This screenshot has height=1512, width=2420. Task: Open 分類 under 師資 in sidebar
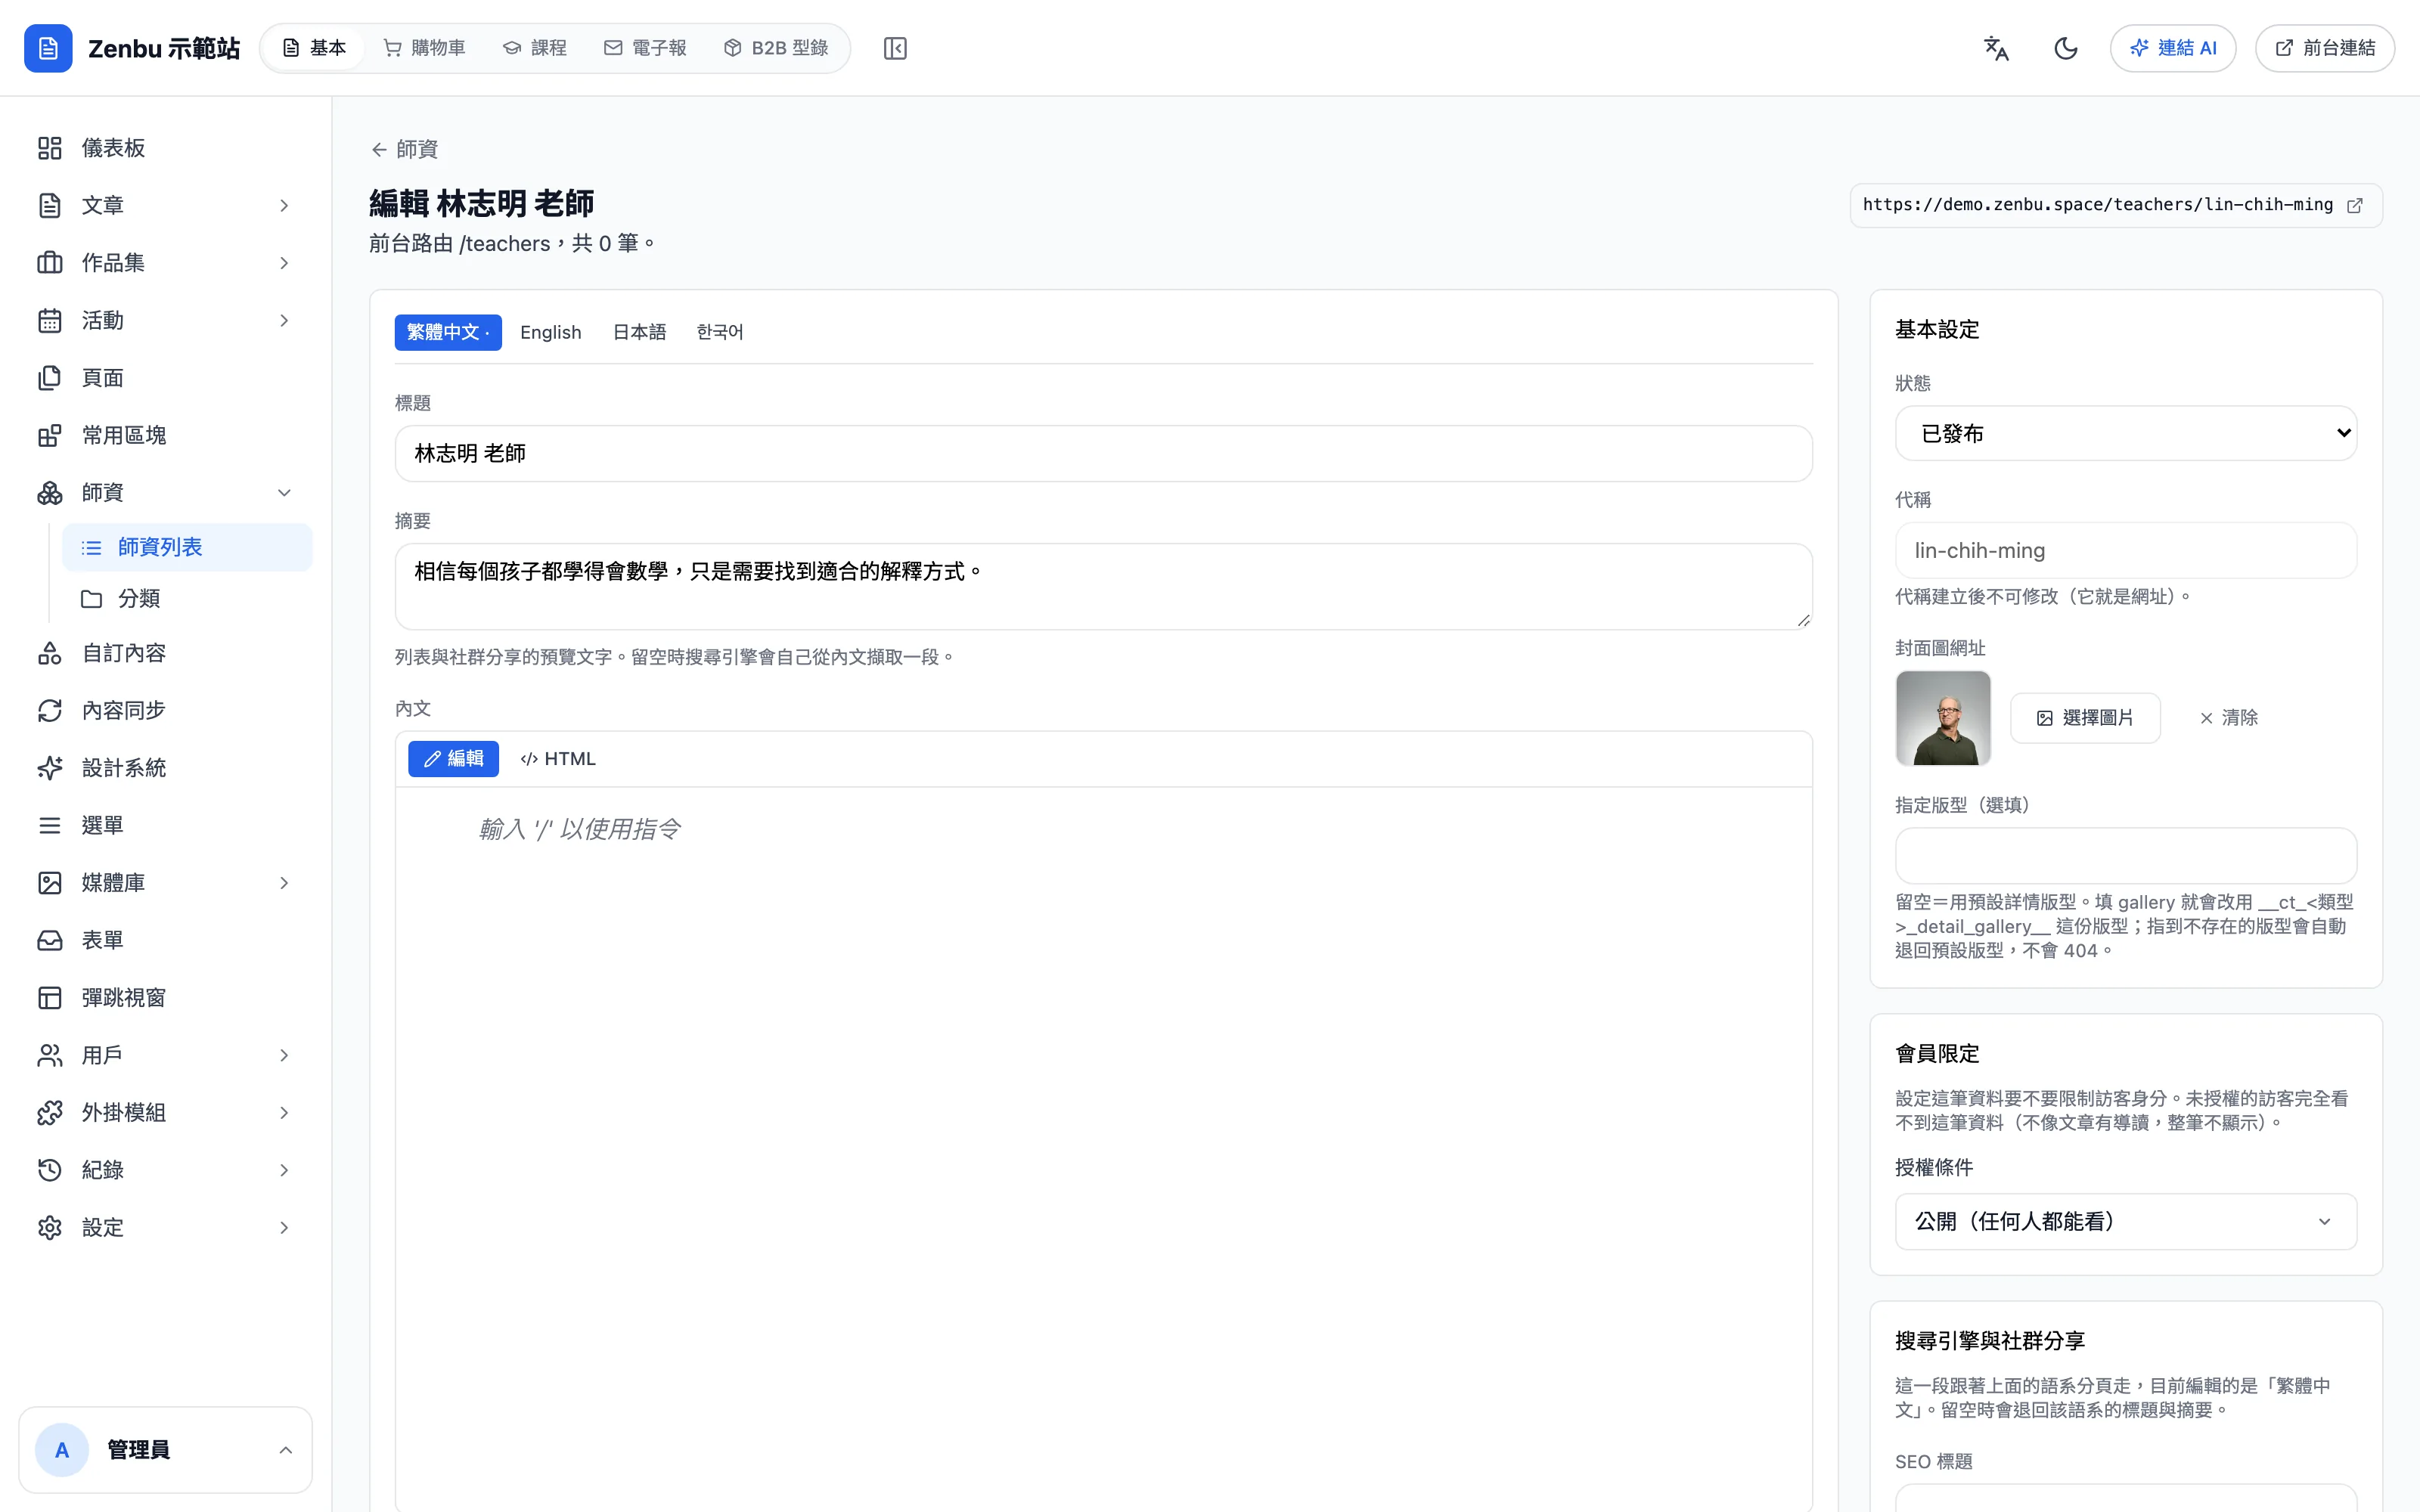(x=187, y=598)
